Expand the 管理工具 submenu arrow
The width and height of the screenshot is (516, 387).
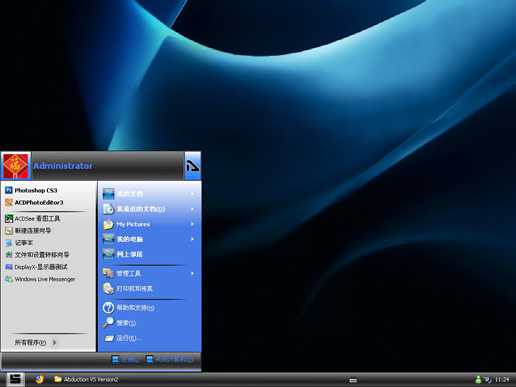pos(192,273)
